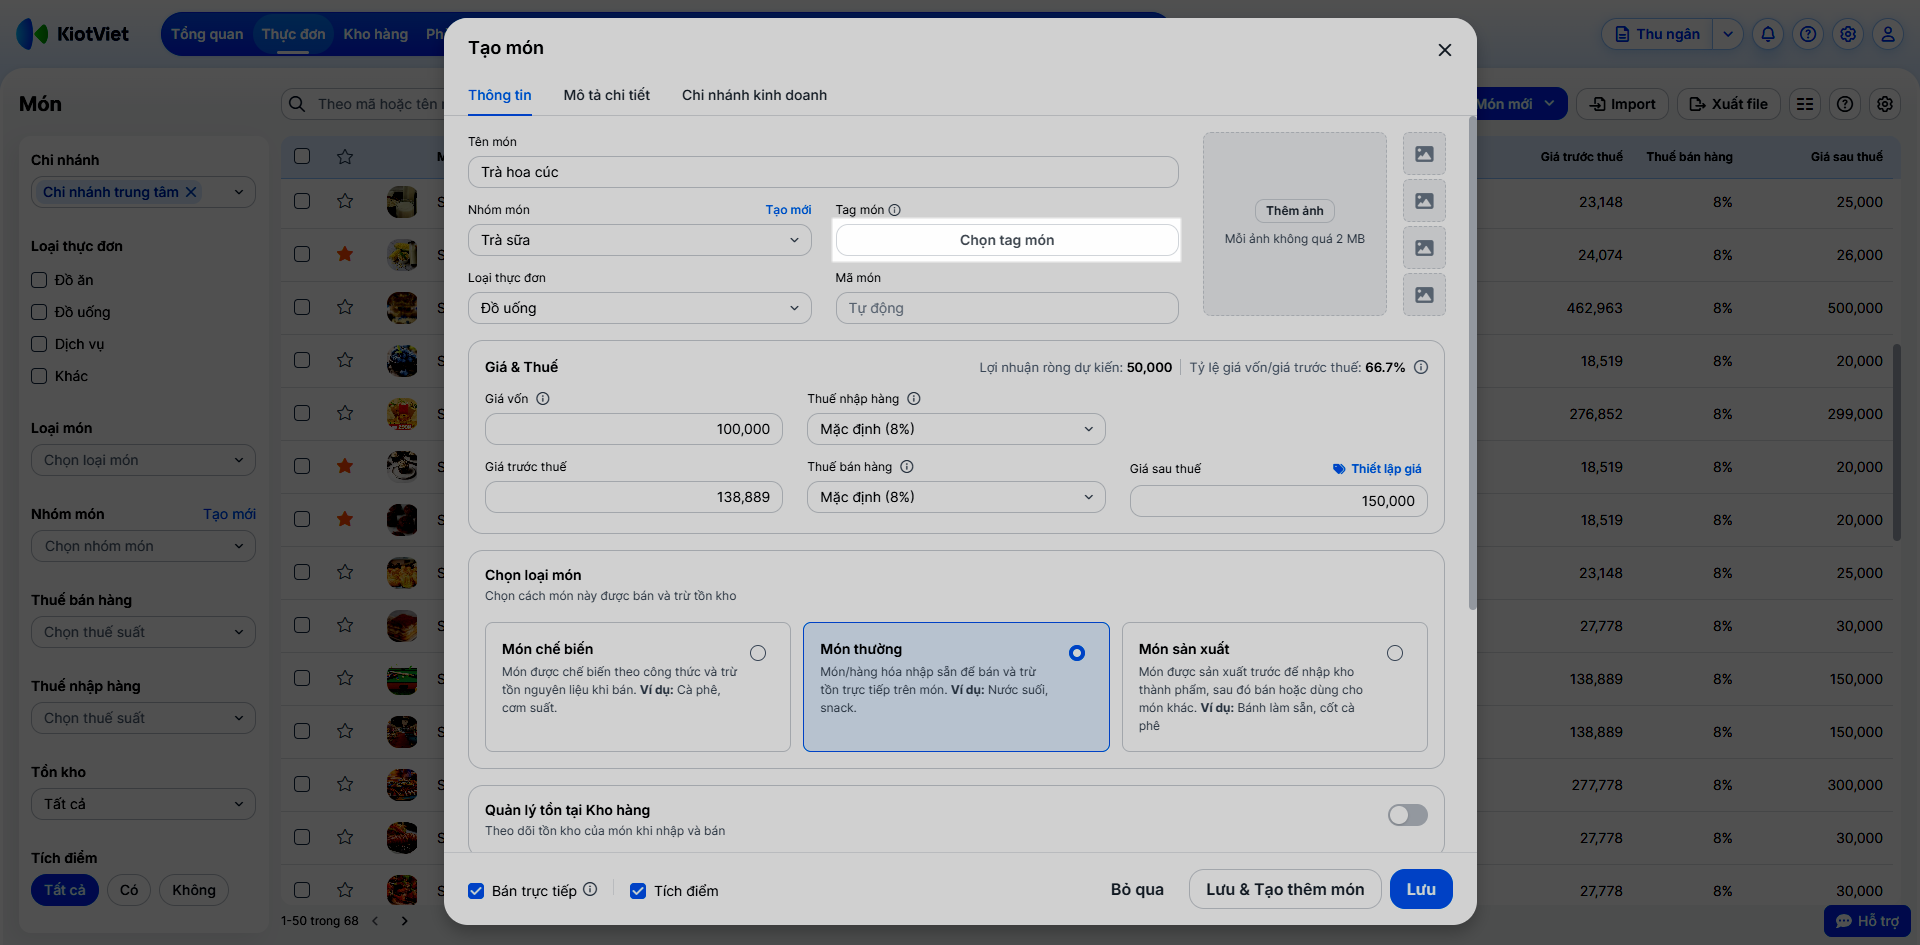
Task: Open the Loại thực đơn dropdown showing Đồ uống
Action: point(640,308)
